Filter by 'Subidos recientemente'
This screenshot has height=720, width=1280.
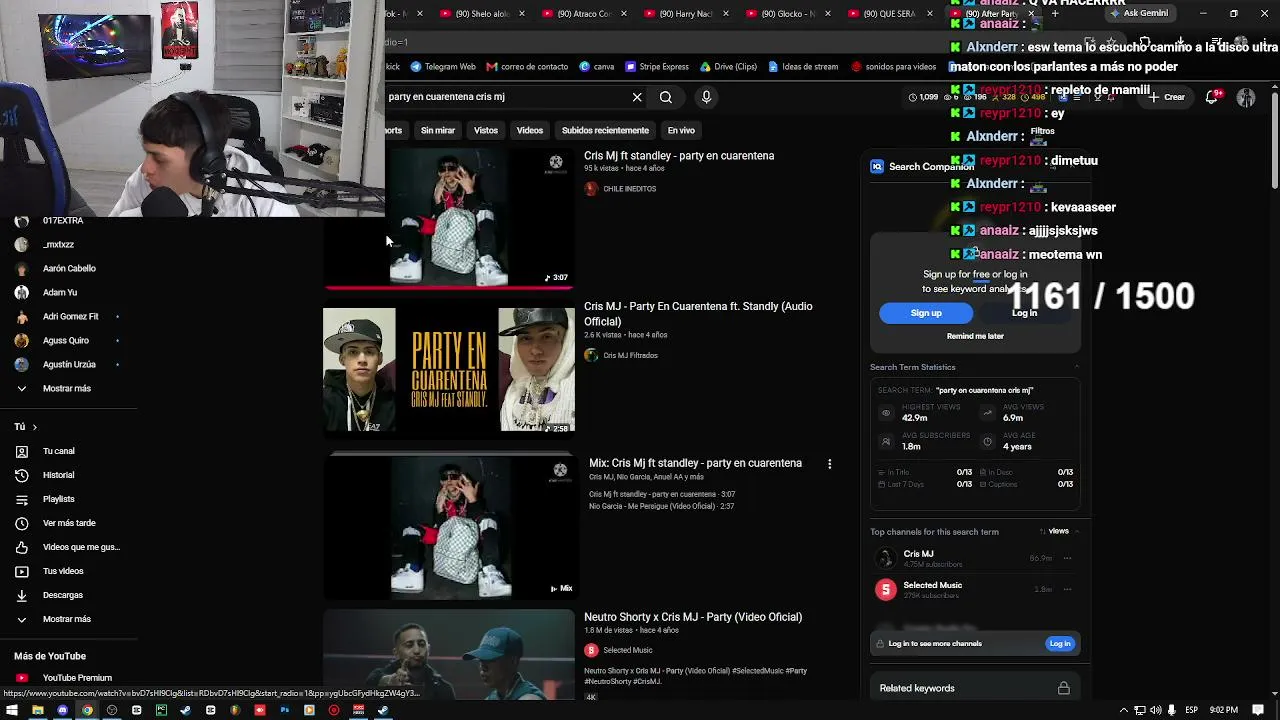(605, 130)
